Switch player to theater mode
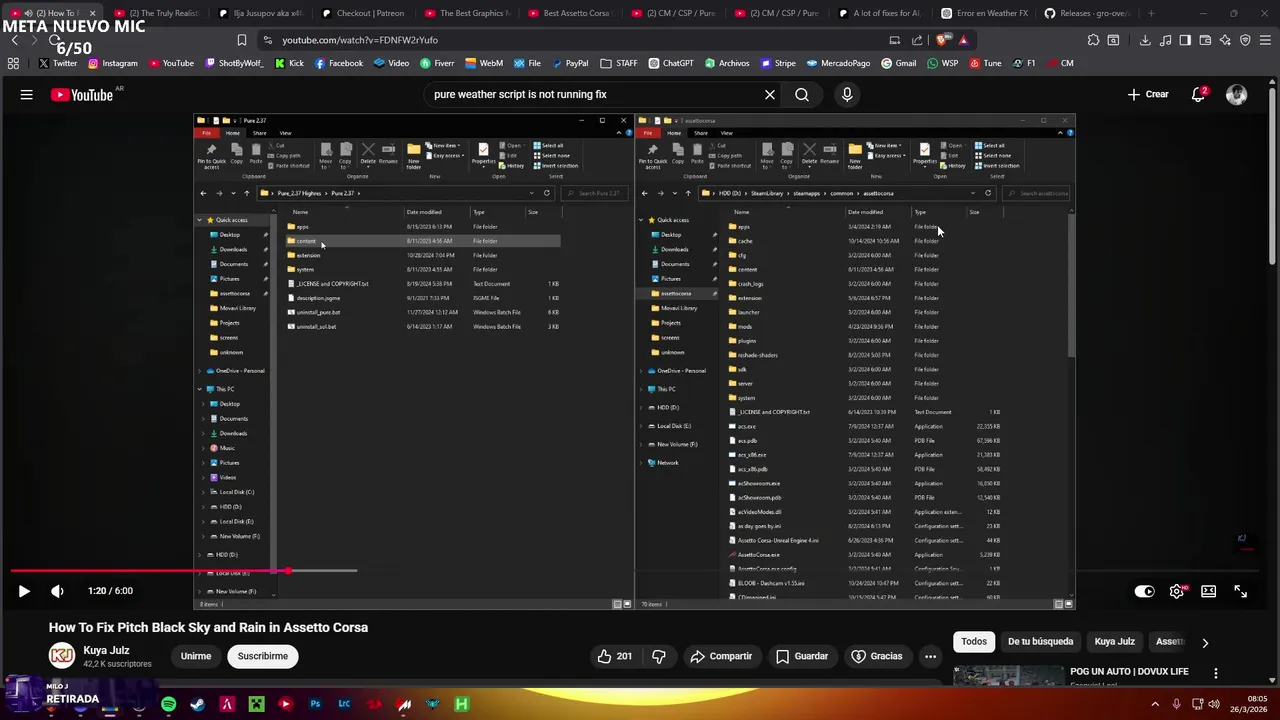1280x720 pixels. click(1209, 591)
